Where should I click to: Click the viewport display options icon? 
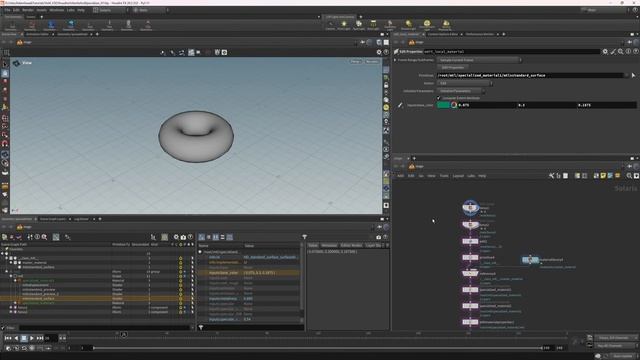coord(378,52)
